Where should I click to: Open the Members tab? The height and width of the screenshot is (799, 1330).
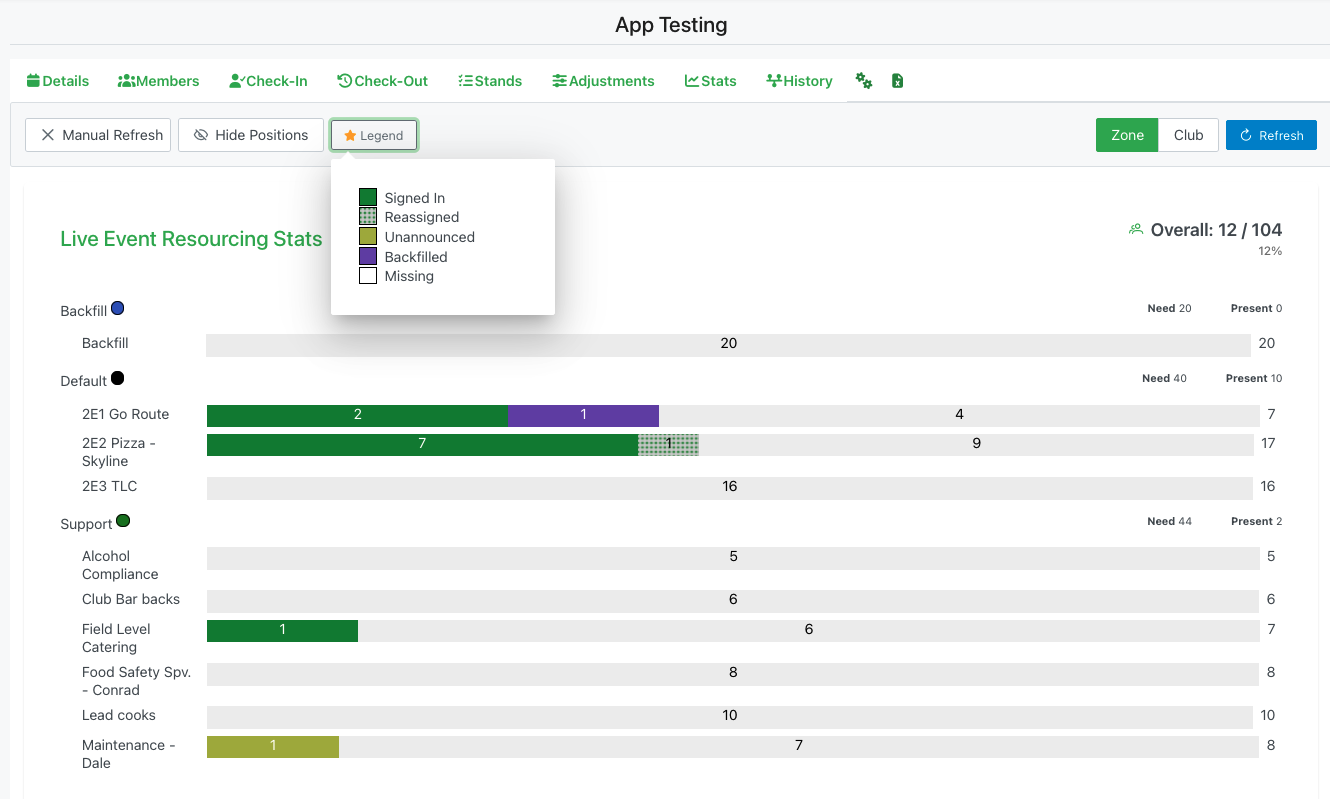tap(158, 81)
